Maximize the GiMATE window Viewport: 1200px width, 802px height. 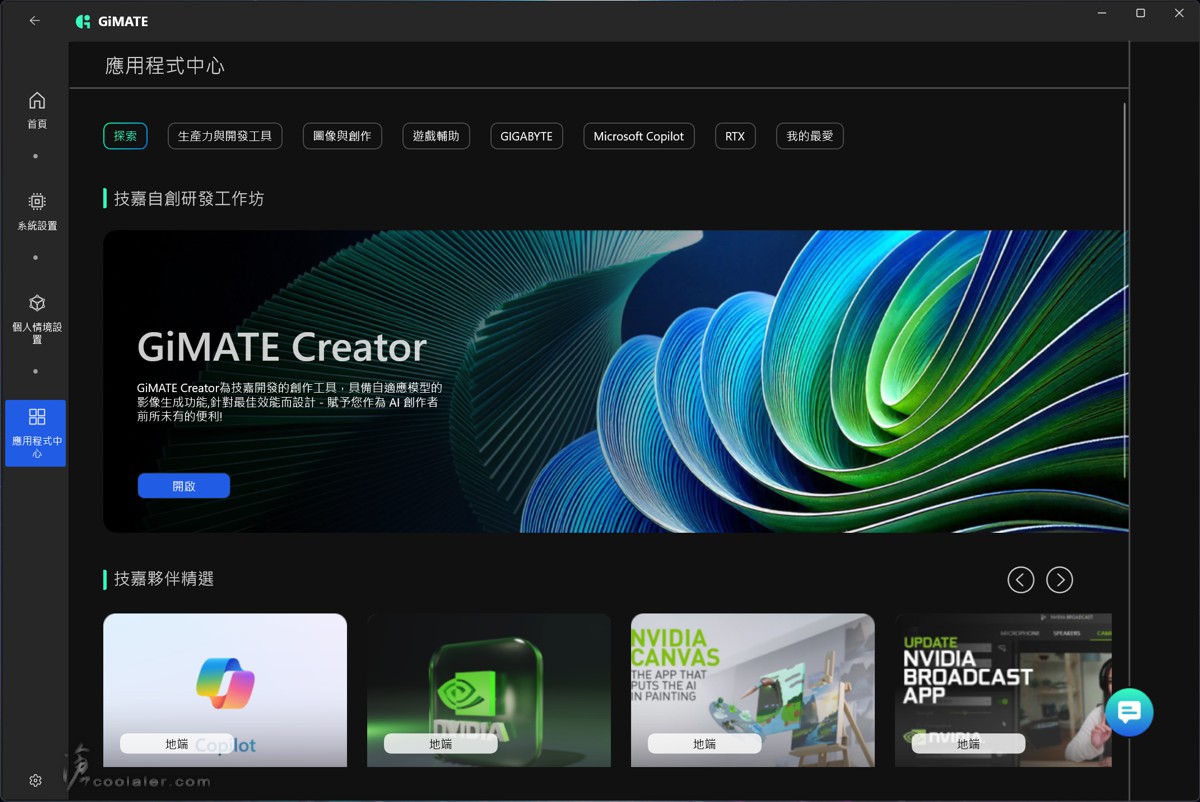pyautogui.click(x=1140, y=13)
